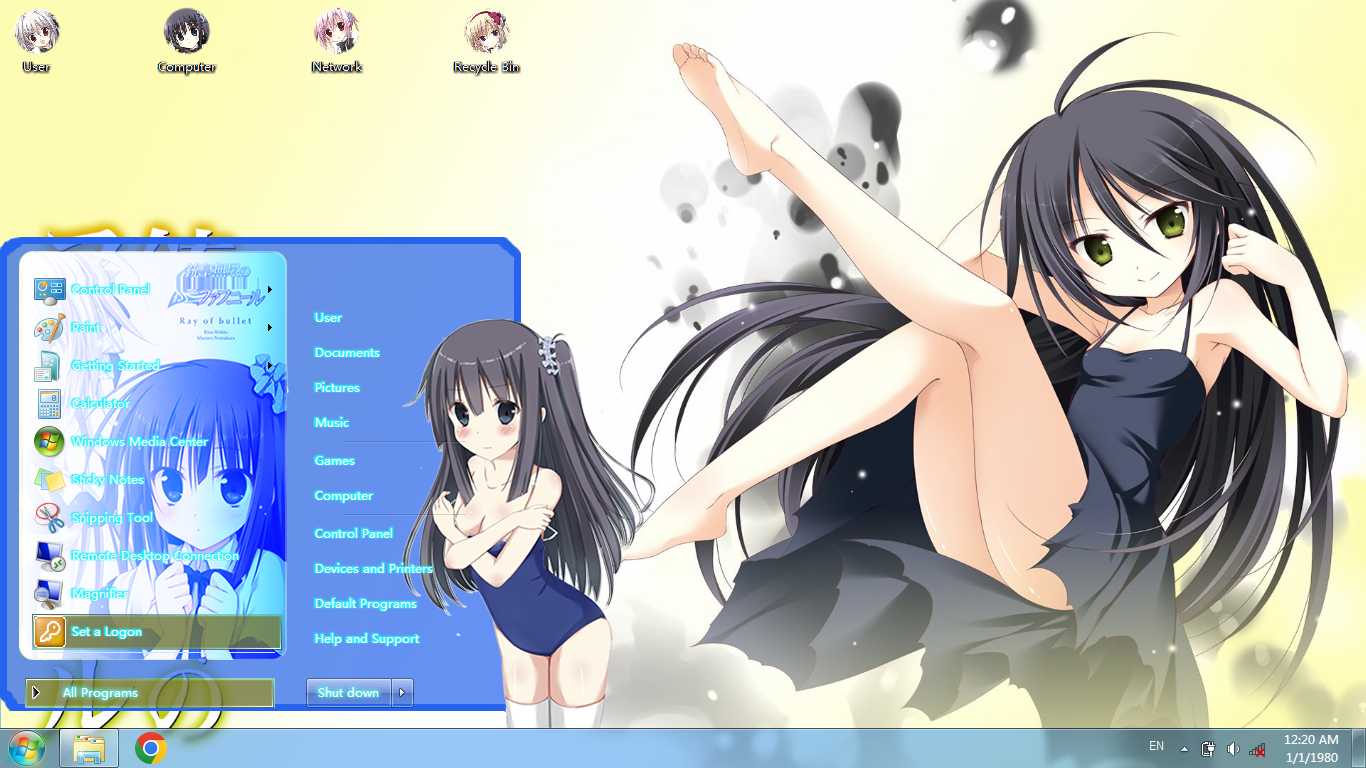Image resolution: width=1366 pixels, height=768 pixels.
Task: Click the volume speaker tray icon
Action: pyautogui.click(x=1233, y=748)
